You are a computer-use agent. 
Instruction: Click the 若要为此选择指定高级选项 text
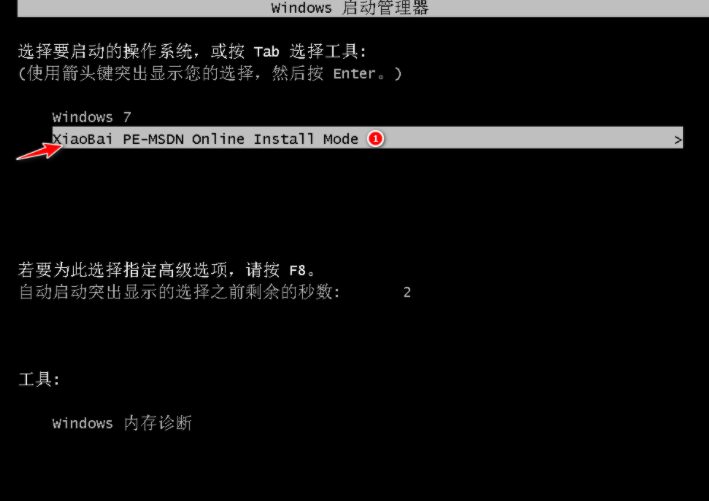[x=166, y=270]
